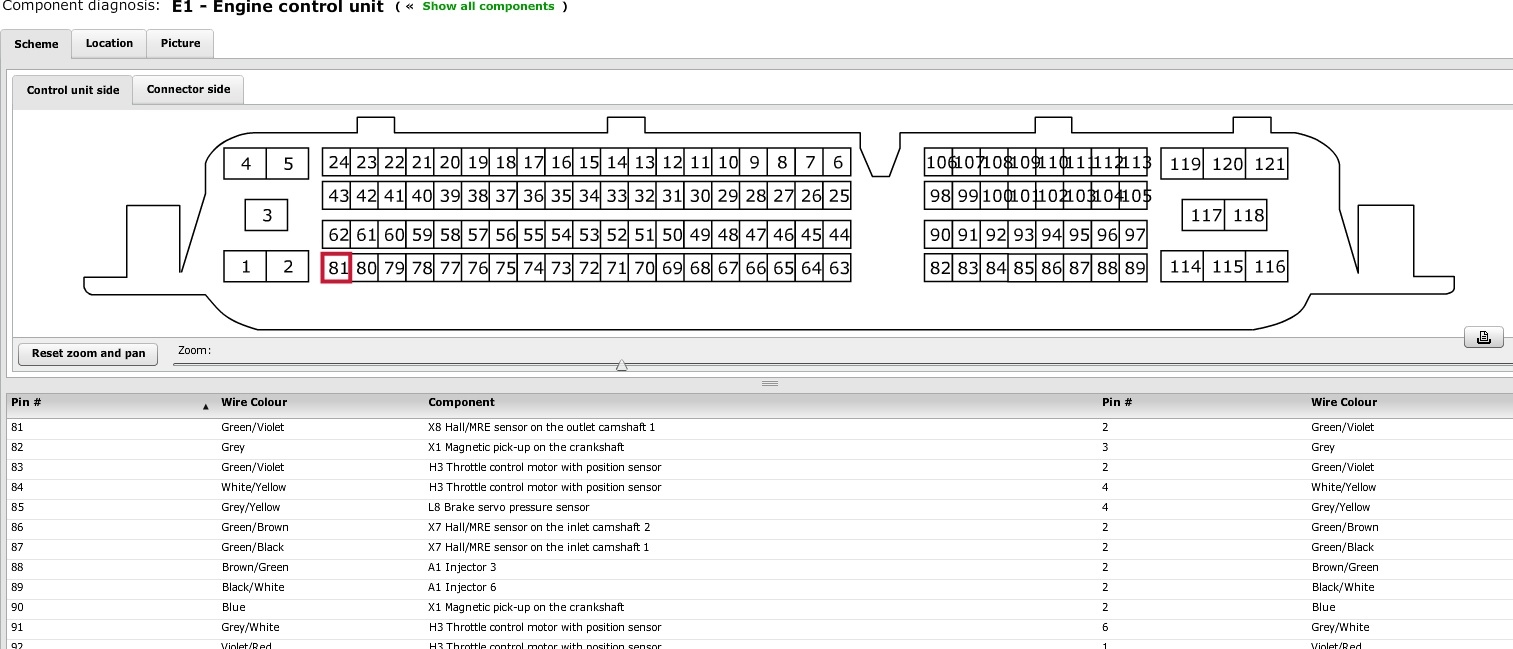Click the print icon below the connector diagram

point(1483,337)
